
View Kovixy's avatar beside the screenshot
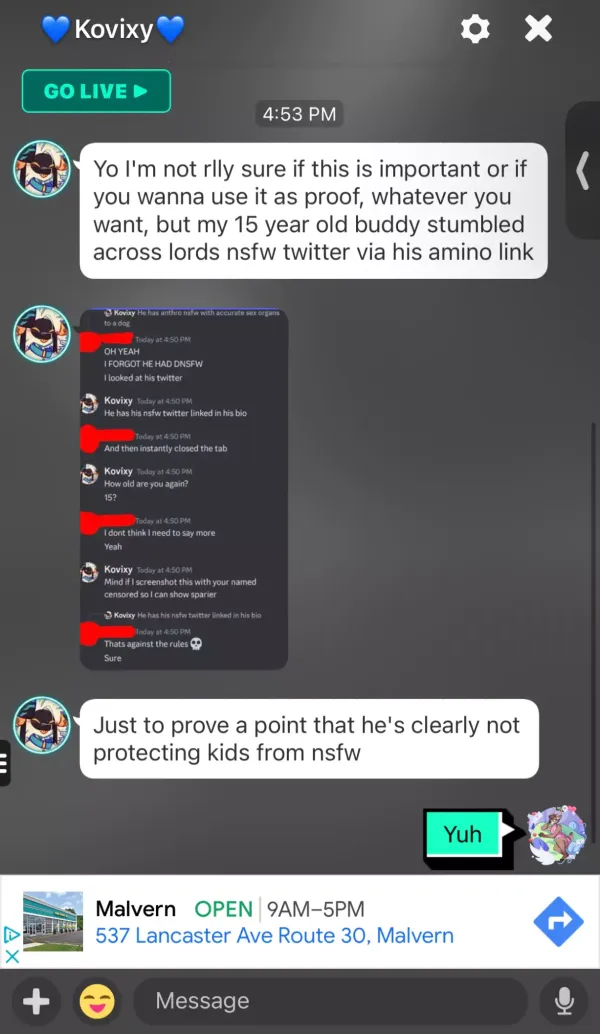tap(42, 334)
